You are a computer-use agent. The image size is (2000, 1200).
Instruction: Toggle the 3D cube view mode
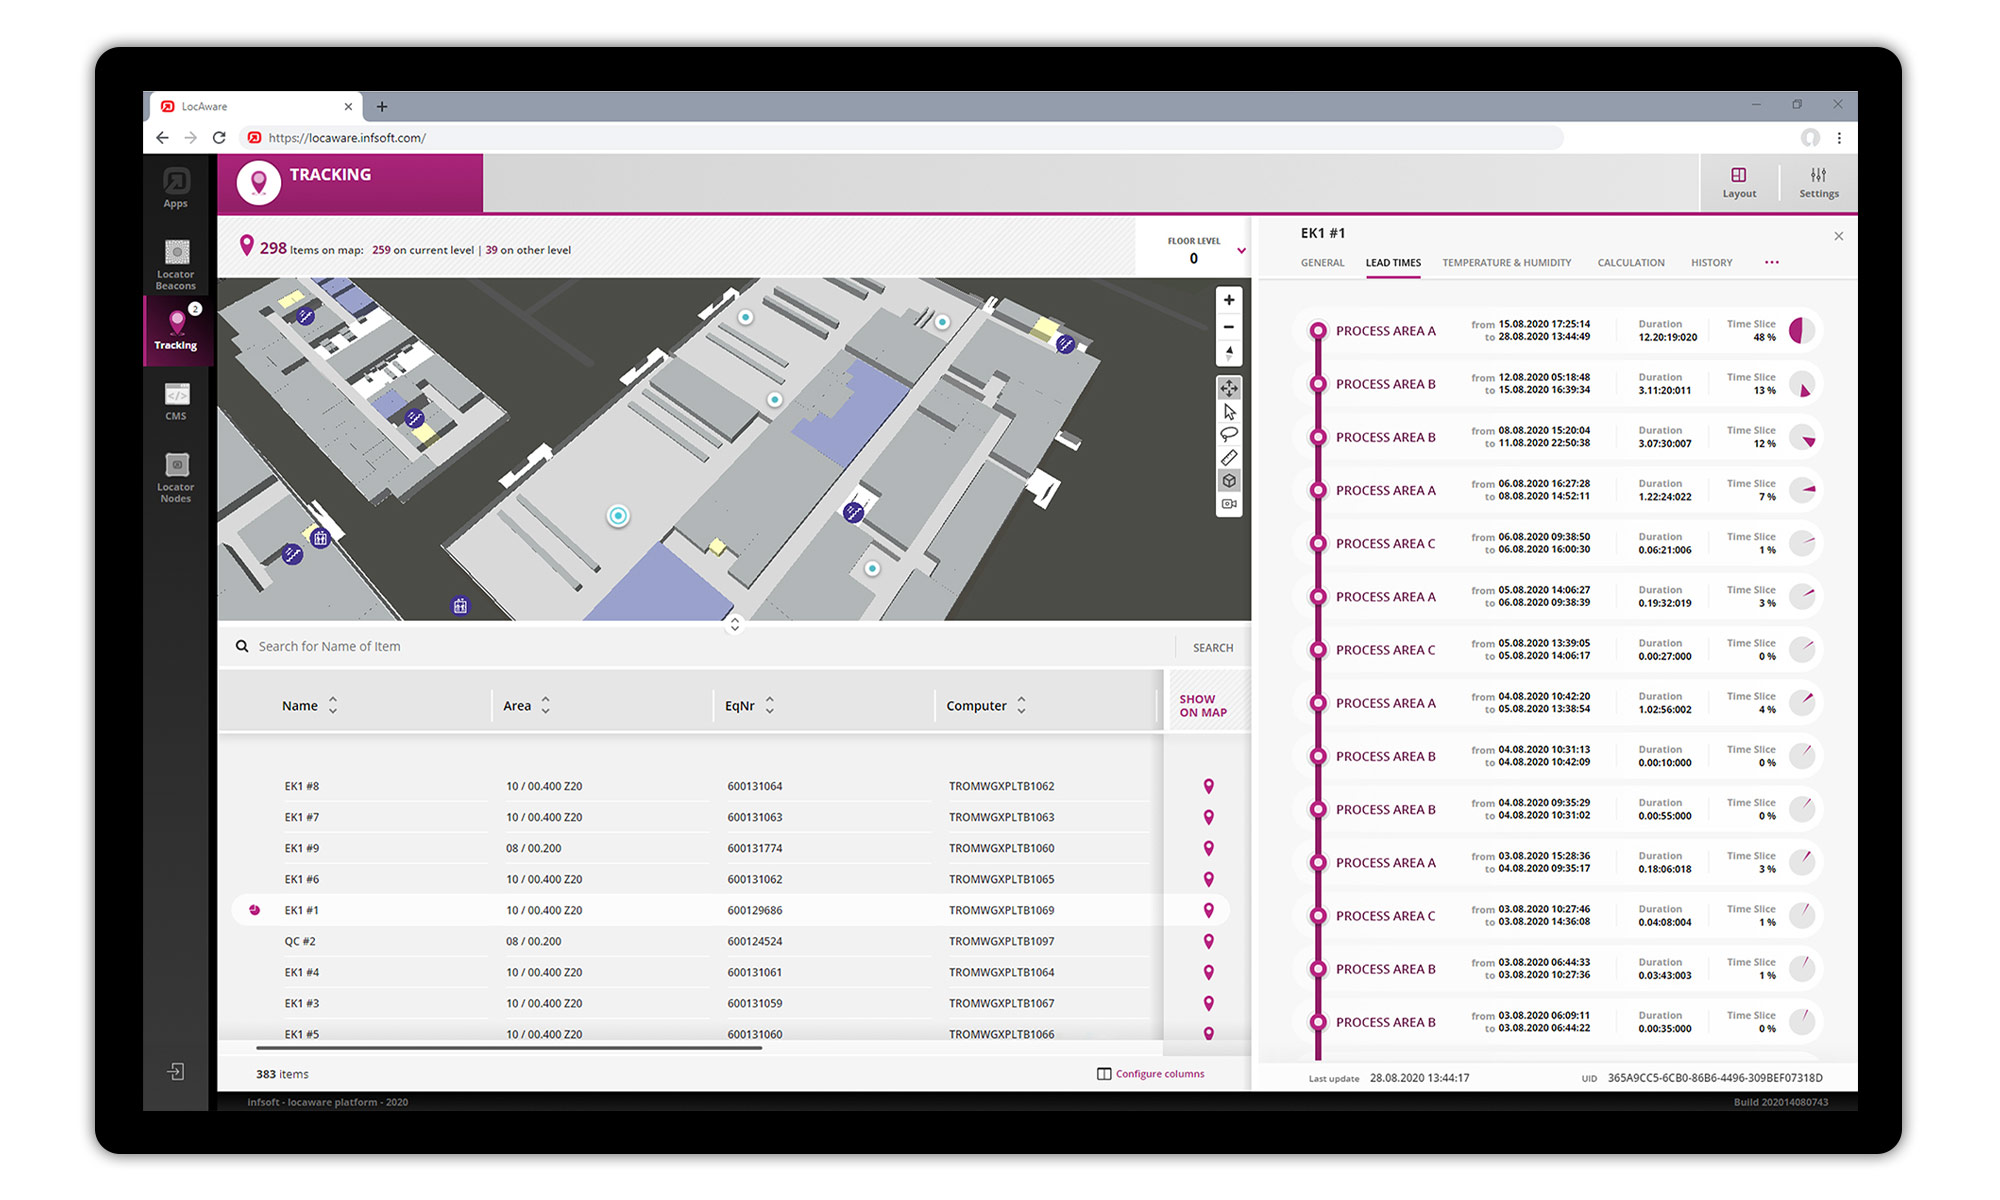pos(1229,480)
